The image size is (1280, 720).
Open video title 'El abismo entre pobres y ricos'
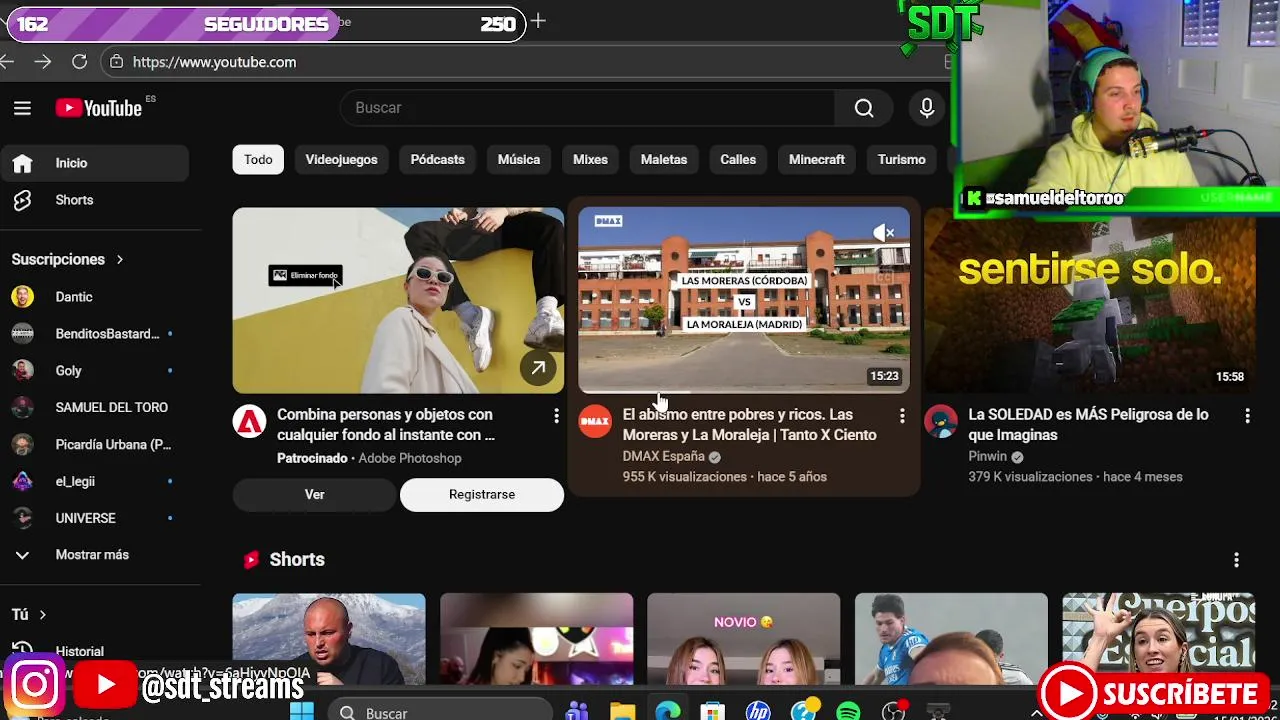750,425
